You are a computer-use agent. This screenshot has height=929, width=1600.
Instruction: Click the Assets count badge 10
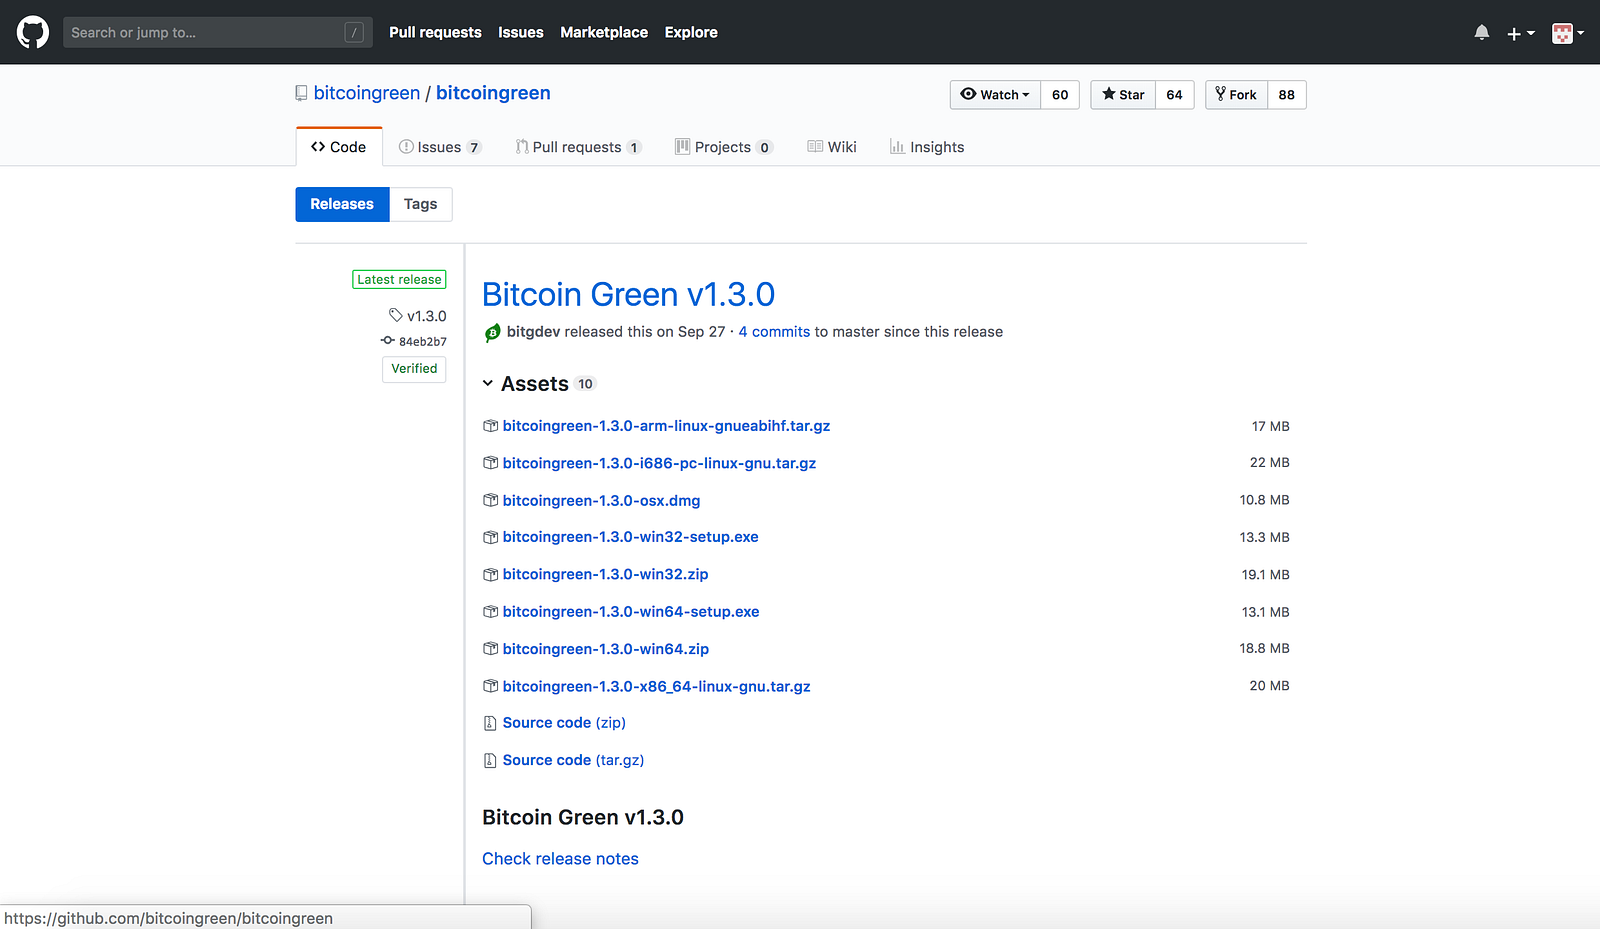pos(585,384)
